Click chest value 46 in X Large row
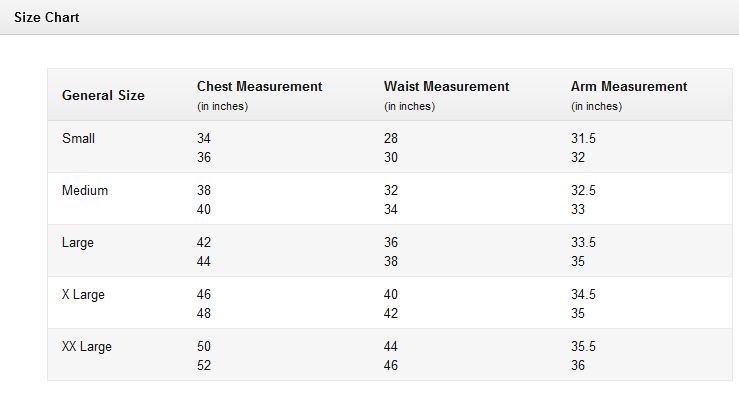 click(x=204, y=295)
